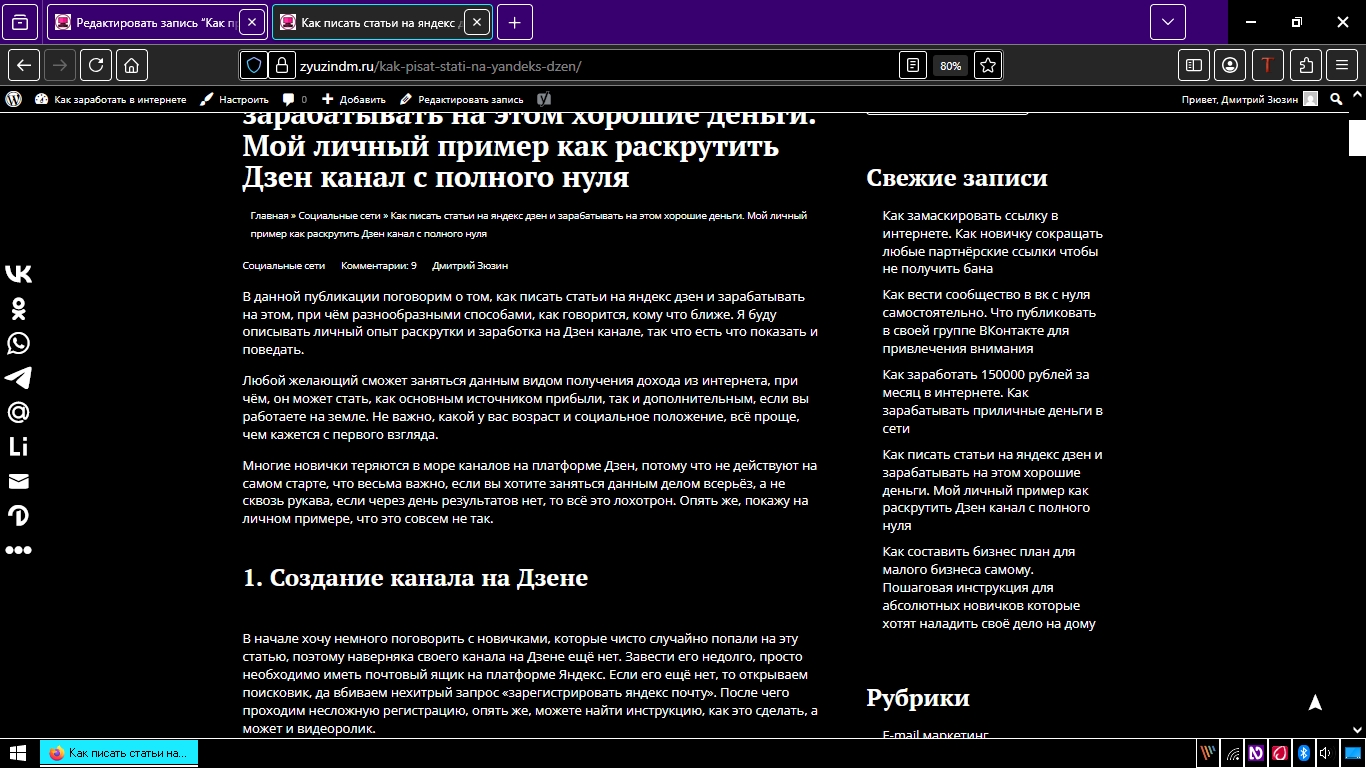The width and height of the screenshot is (1366, 768).
Task: Open 'Настроить' in admin bar
Action: click(235, 99)
